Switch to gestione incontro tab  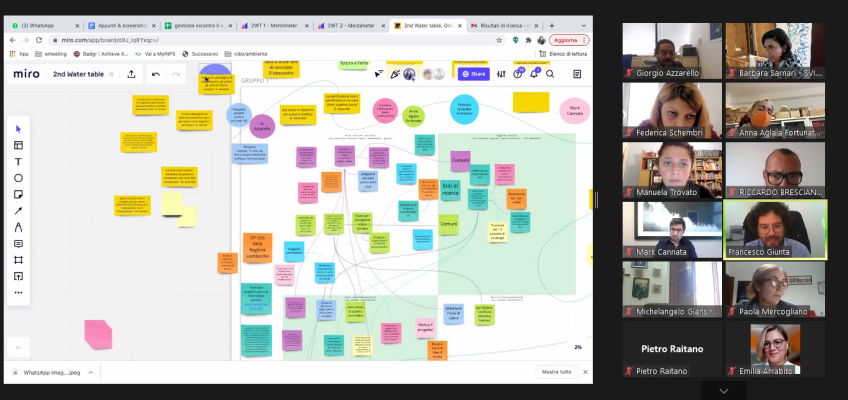200,25
